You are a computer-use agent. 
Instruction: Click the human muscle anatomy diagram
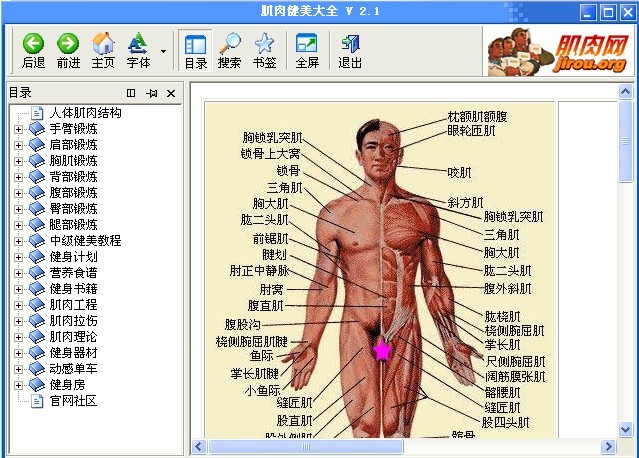pyautogui.click(x=380, y=270)
